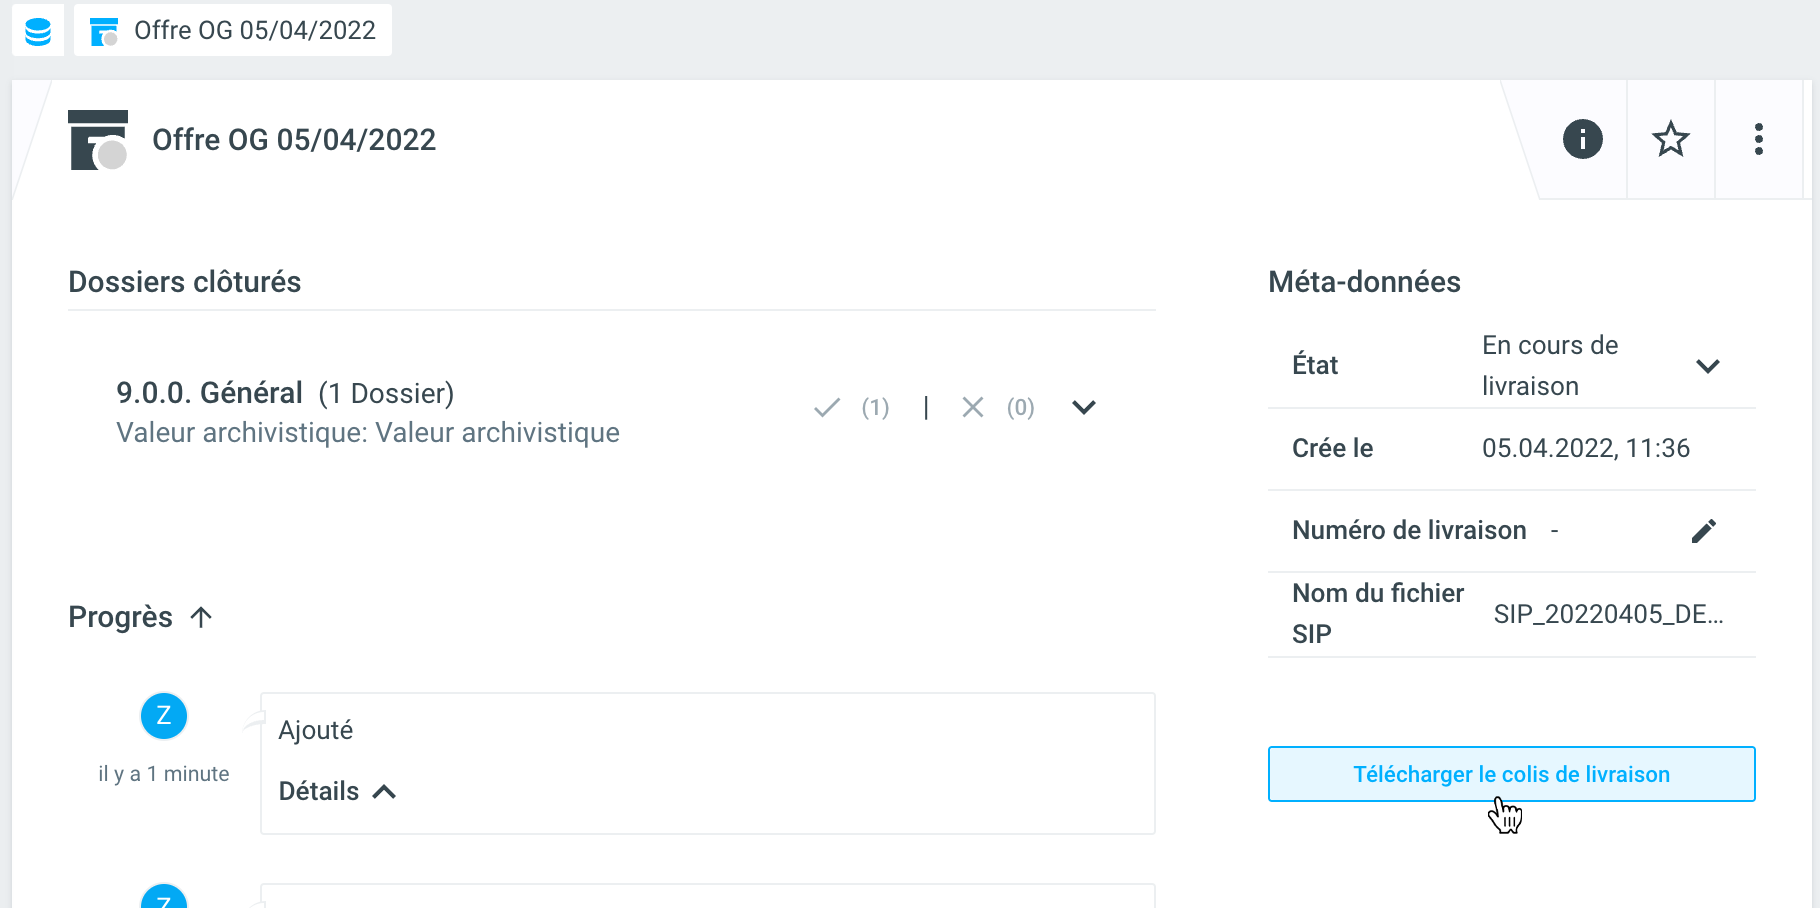Click the SIP file name value
This screenshot has height=908, width=1820.
[x=1608, y=614]
